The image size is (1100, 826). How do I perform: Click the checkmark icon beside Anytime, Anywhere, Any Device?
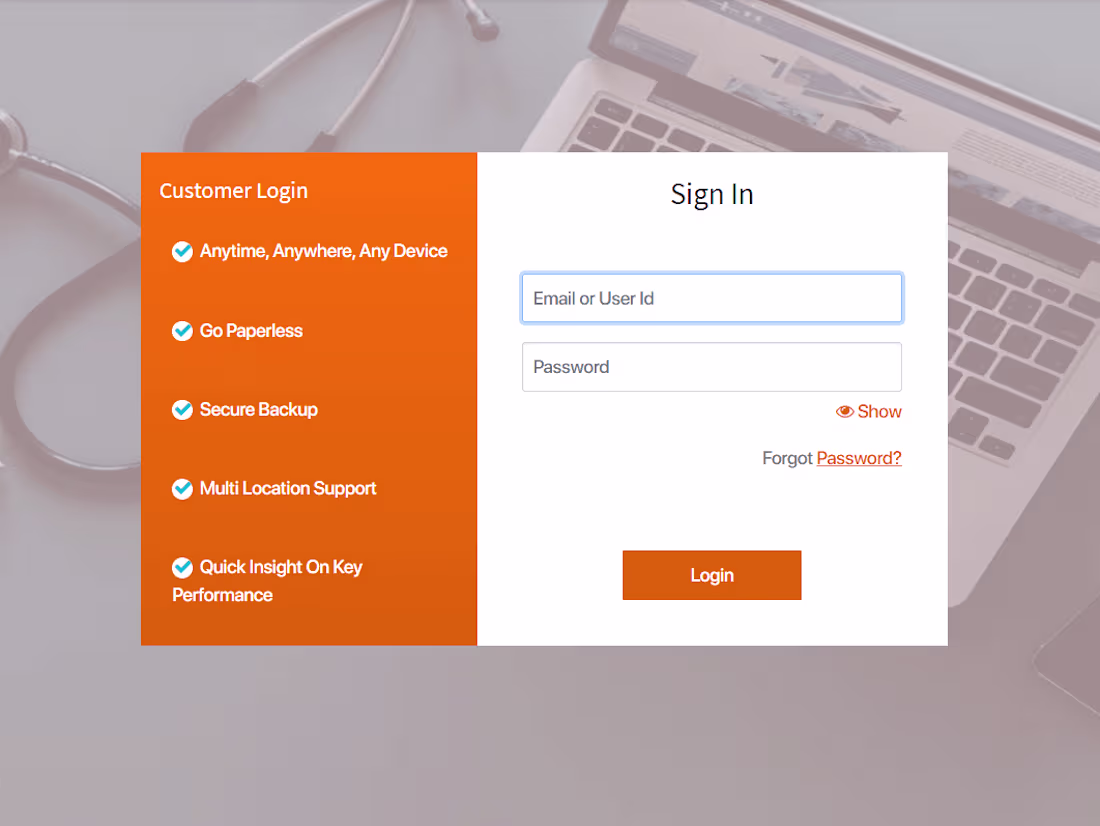coord(182,251)
